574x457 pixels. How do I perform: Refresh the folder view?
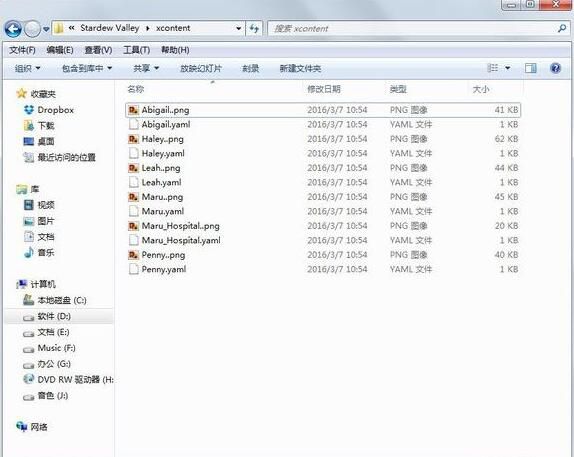254,28
